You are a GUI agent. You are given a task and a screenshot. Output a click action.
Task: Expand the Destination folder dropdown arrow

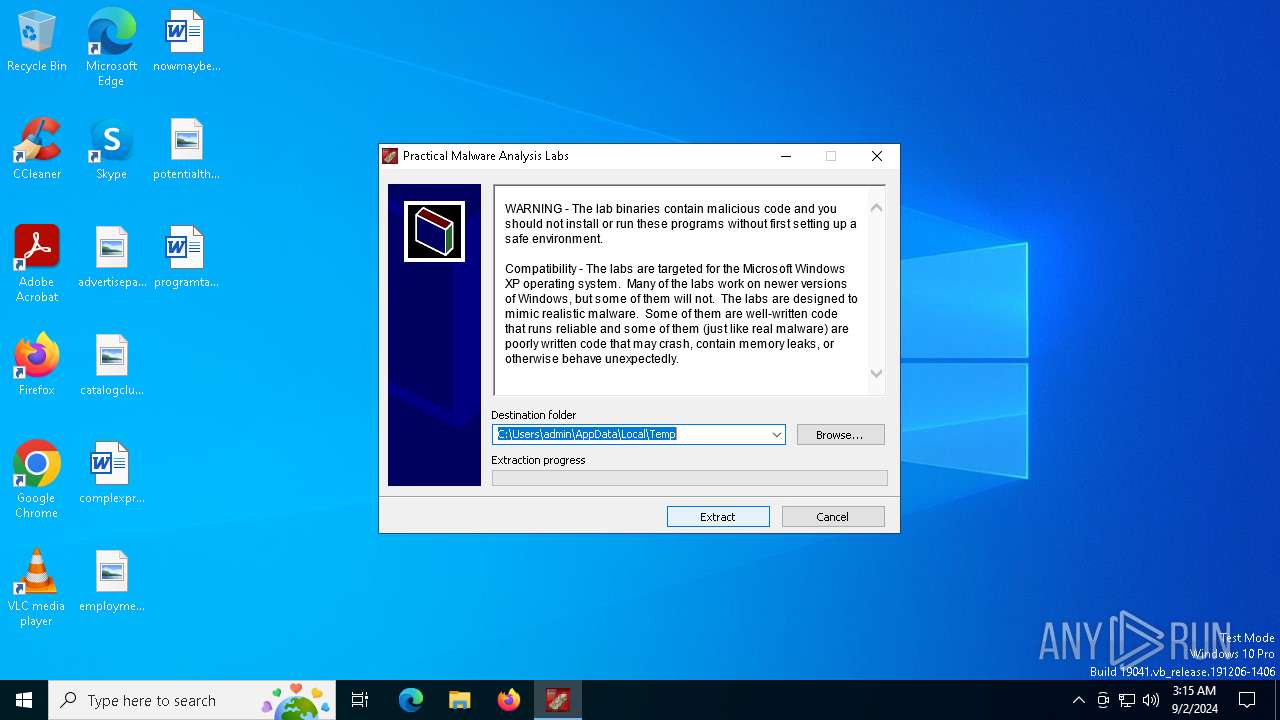click(x=776, y=435)
